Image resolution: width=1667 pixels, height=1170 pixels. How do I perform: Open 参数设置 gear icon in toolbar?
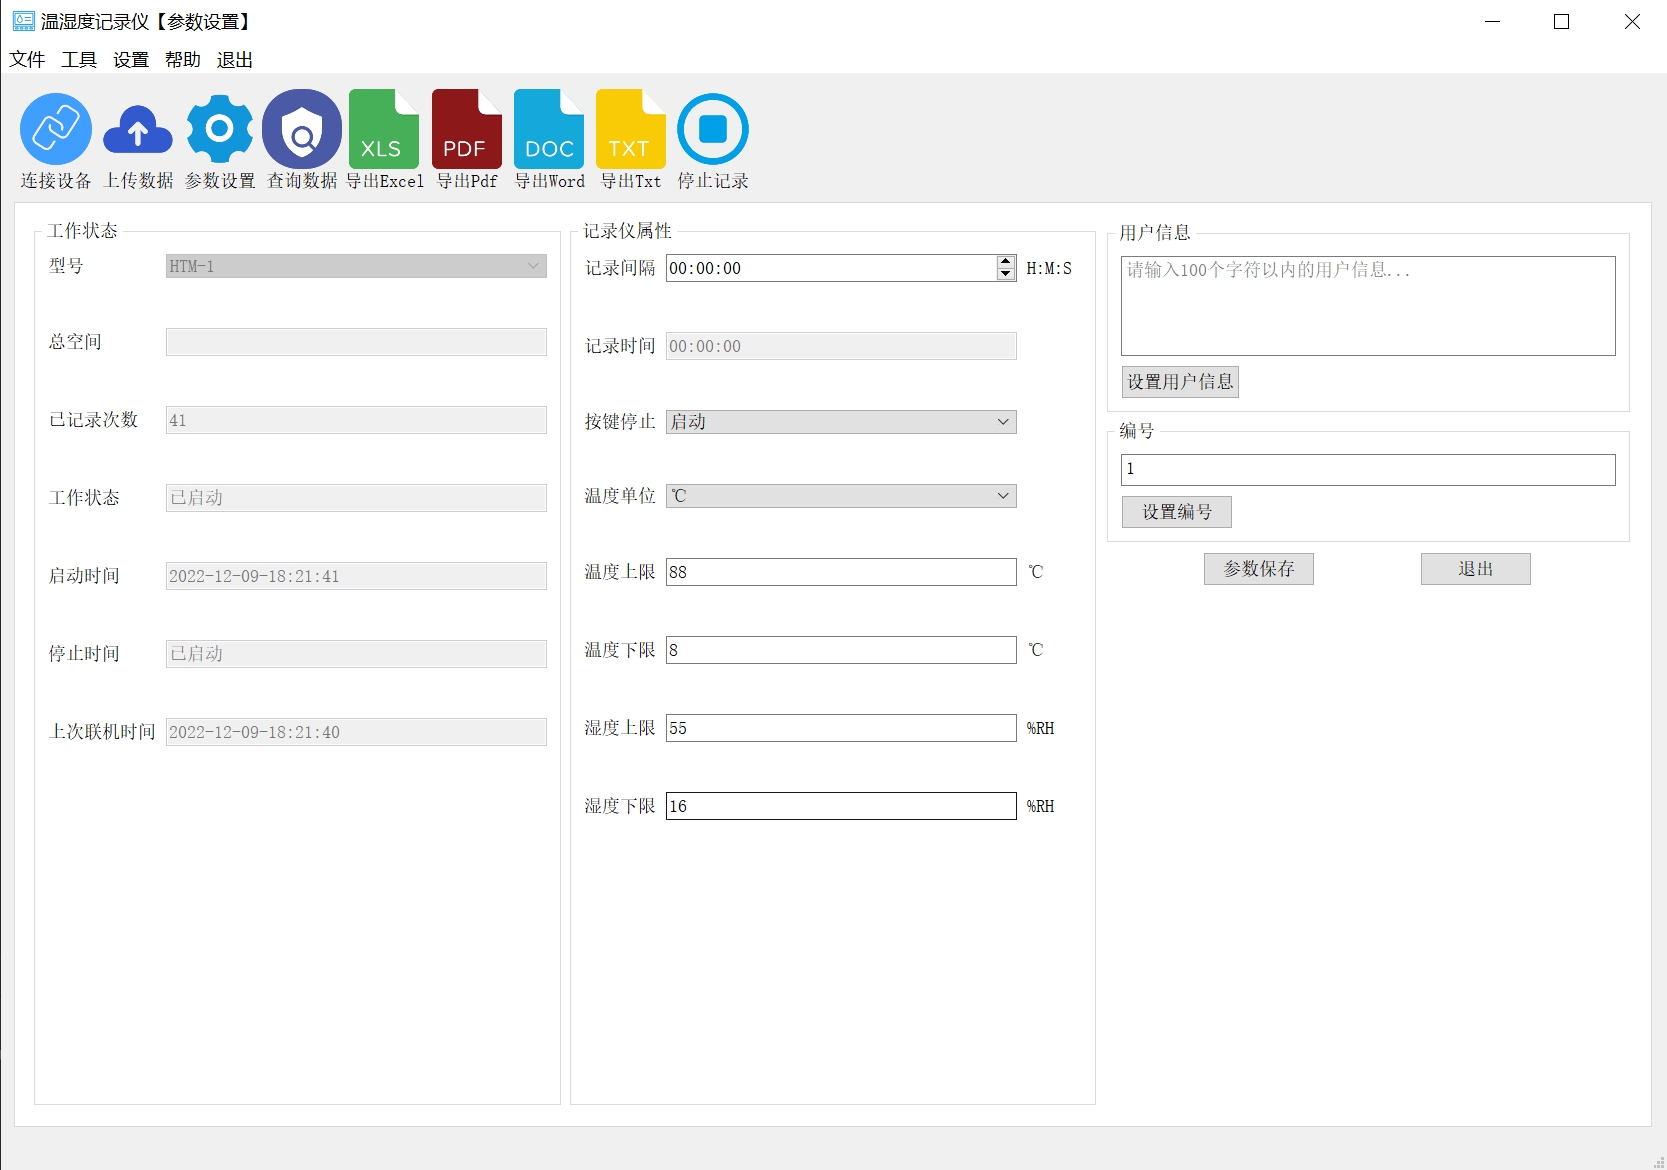220,129
